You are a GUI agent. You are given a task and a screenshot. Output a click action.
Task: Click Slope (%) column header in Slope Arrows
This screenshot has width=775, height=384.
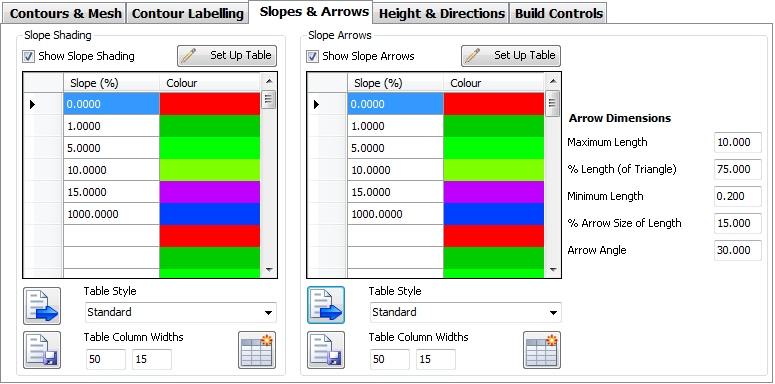[395, 83]
